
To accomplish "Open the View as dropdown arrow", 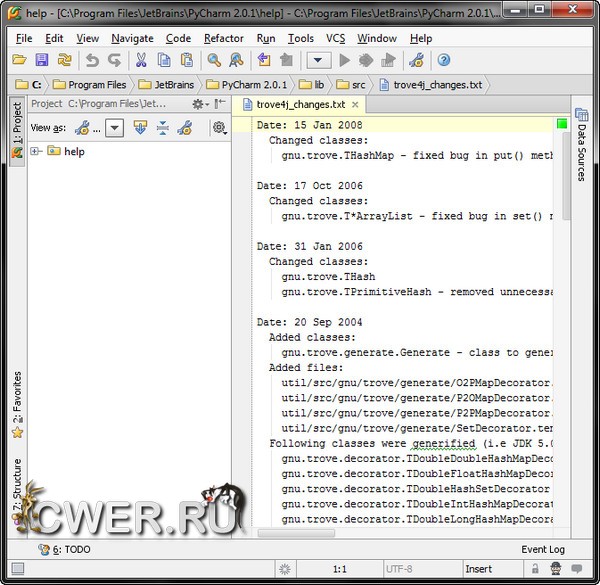I will pos(114,128).
